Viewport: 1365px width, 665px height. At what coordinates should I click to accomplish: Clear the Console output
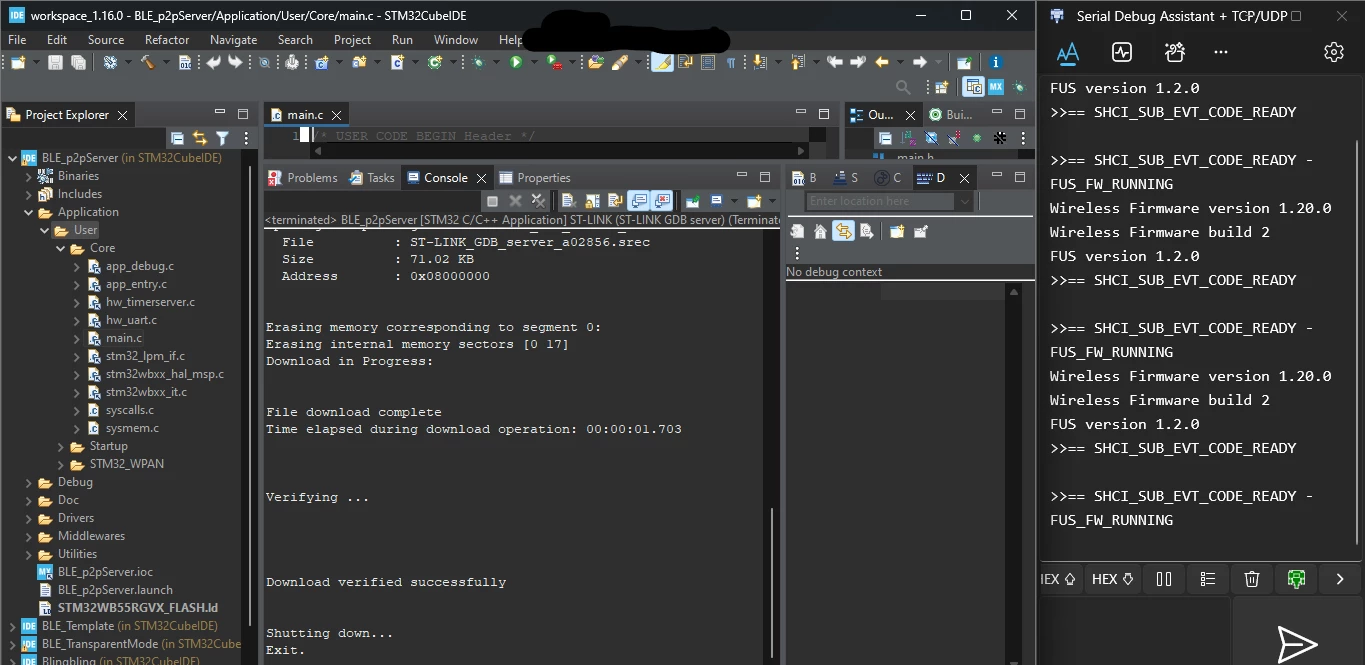[569, 201]
